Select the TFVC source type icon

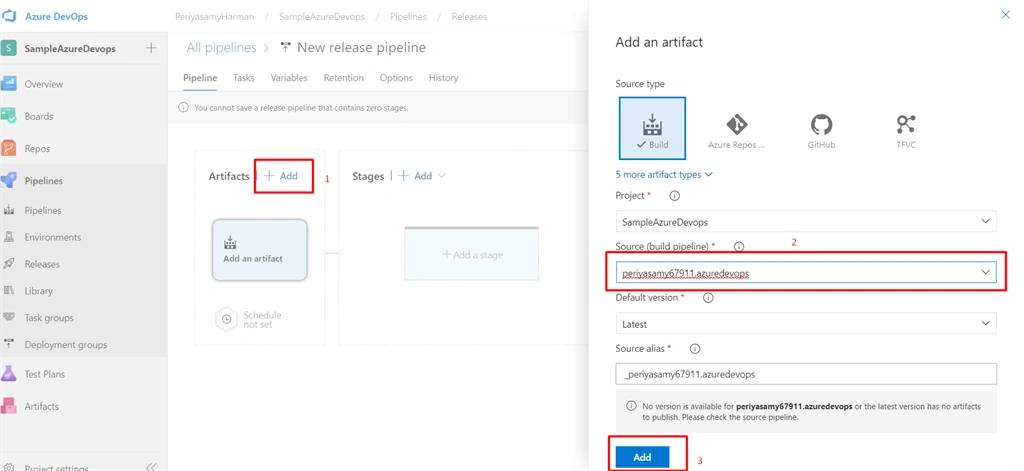click(x=906, y=124)
